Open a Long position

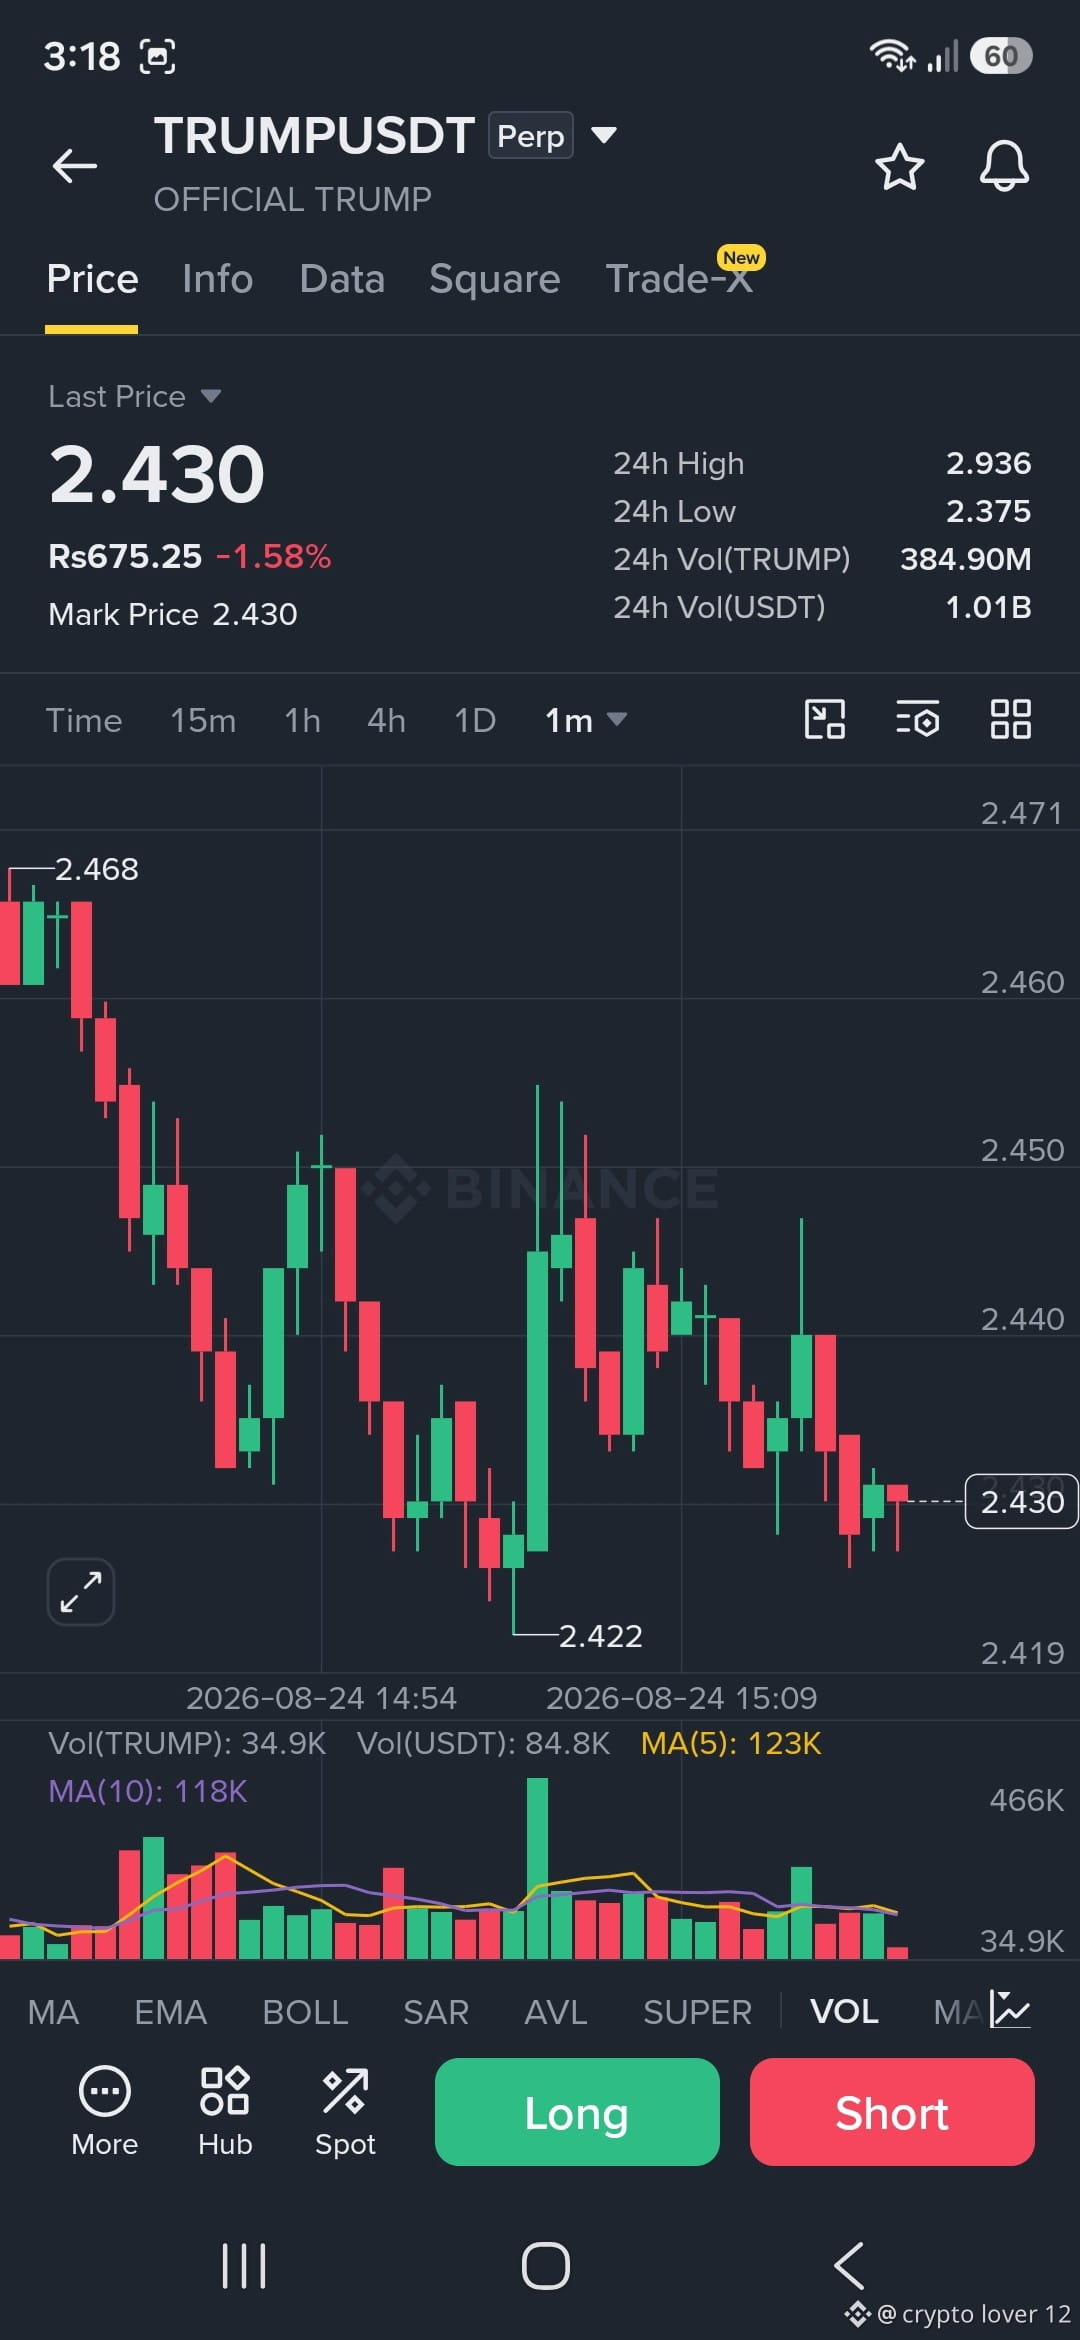(x=577, y=2112)
